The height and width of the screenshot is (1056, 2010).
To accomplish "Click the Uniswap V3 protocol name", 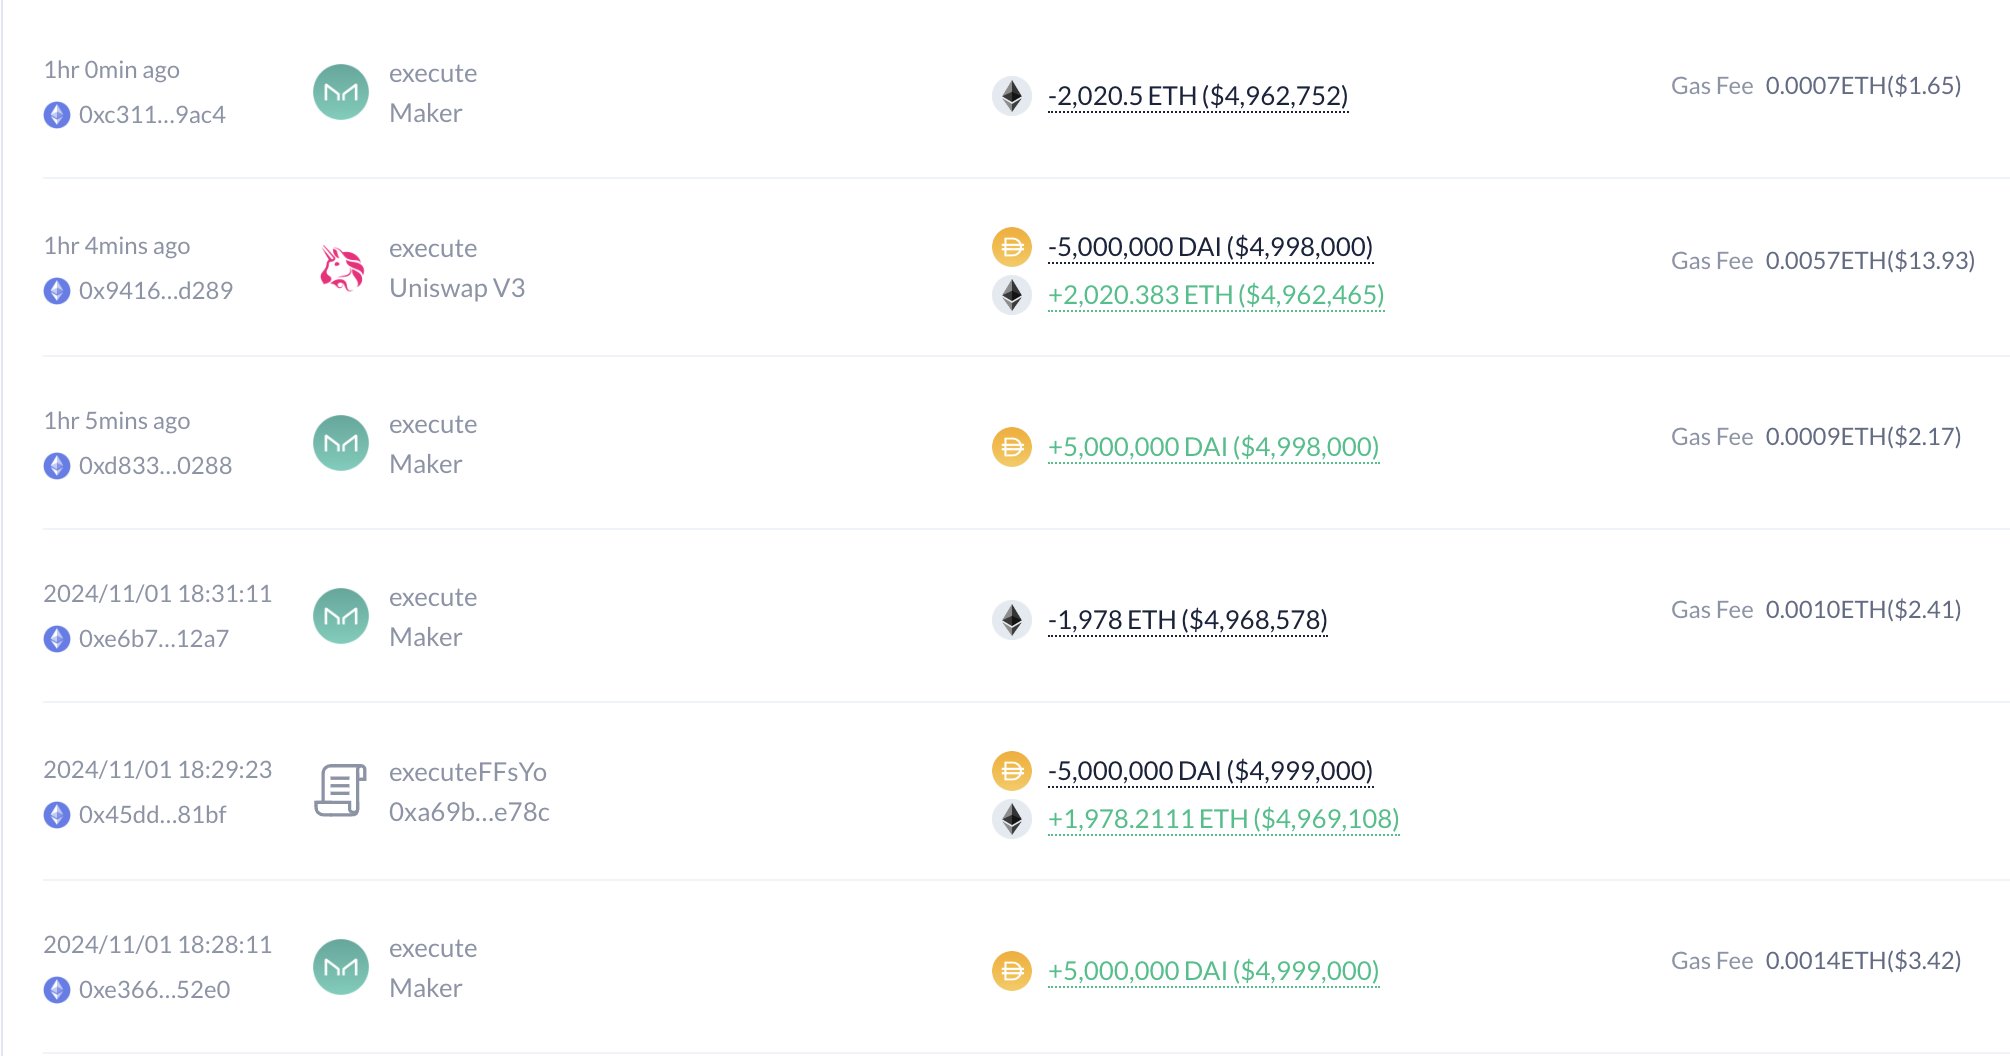I will click(x=456, y=288).
